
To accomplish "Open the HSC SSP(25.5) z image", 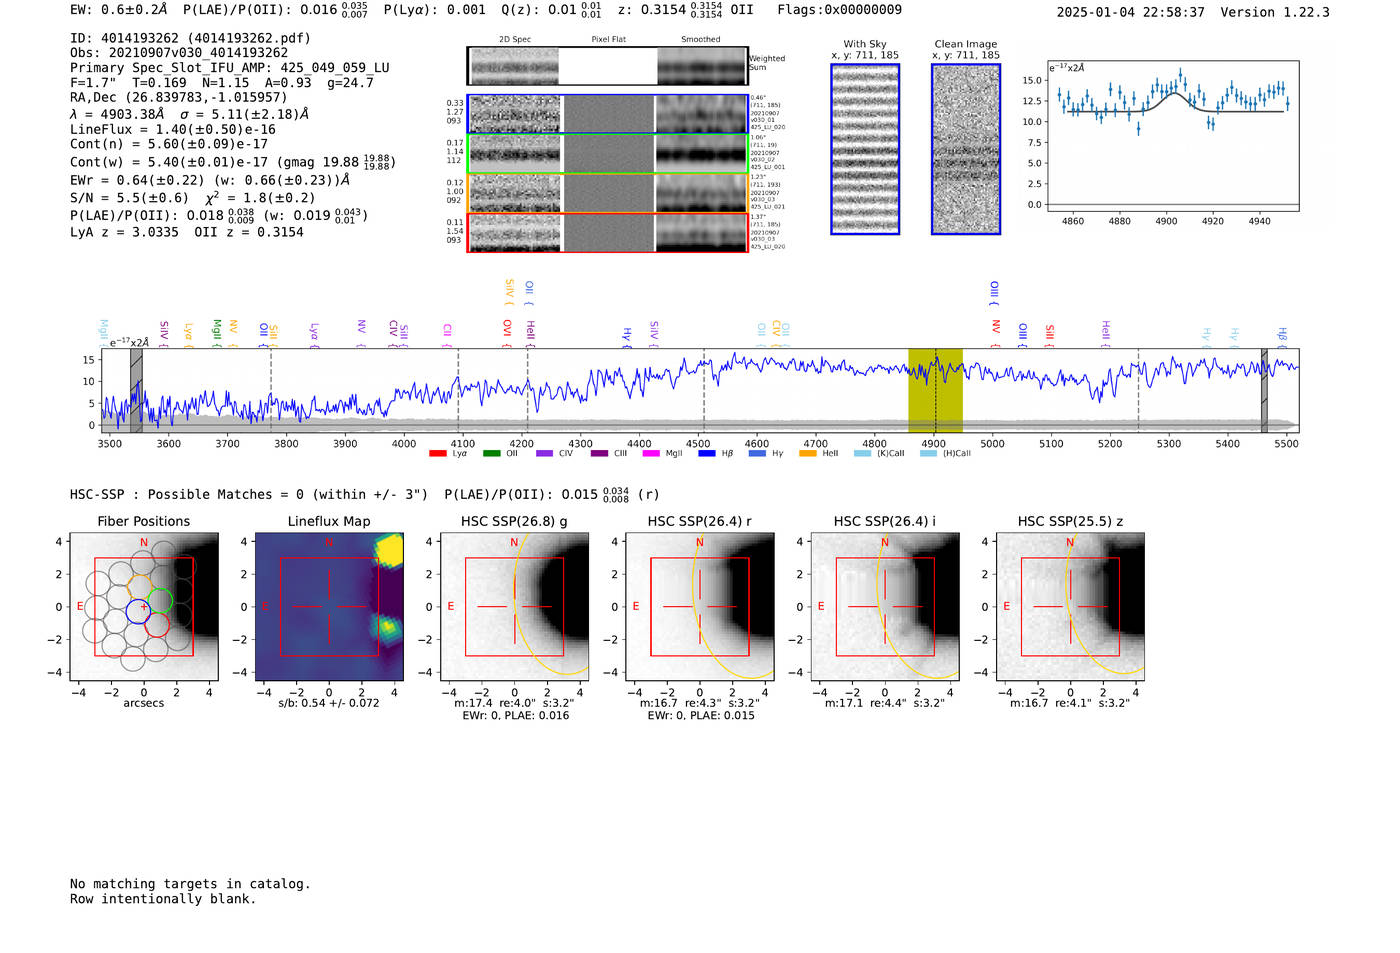I will pos(1070,607).
